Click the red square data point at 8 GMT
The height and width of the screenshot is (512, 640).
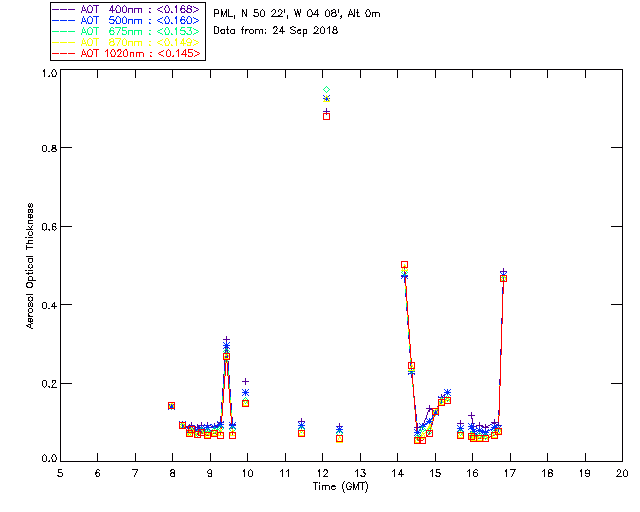coord(171,406)
